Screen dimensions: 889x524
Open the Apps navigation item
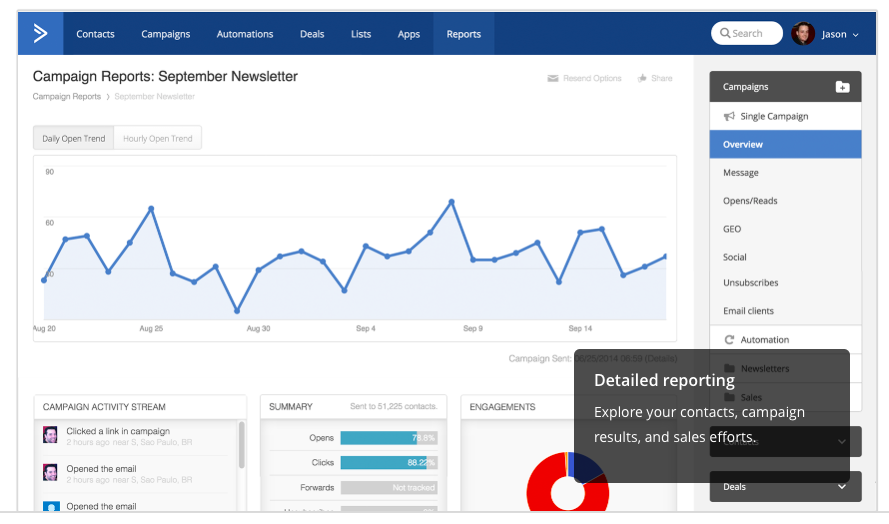(x=409, y=34)
